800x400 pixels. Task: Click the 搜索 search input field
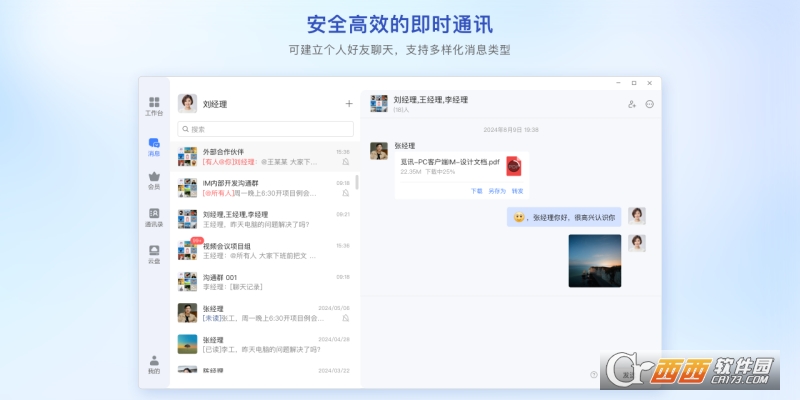266,129
